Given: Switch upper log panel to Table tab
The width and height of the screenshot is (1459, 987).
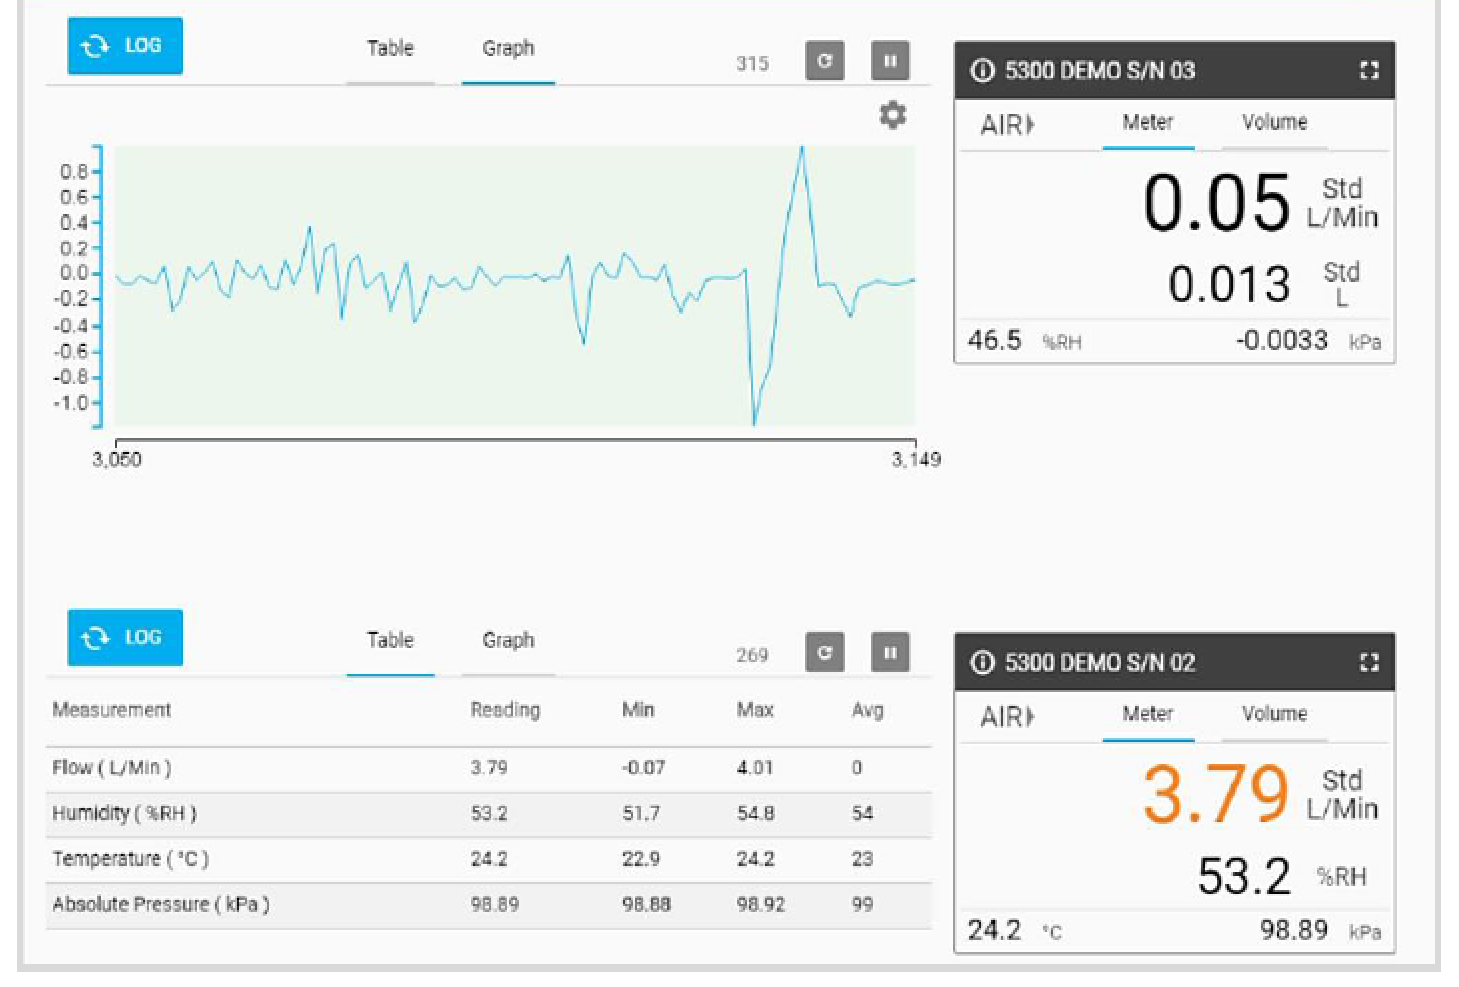Looking at the screenshot, I should click(x=390, y=49).
